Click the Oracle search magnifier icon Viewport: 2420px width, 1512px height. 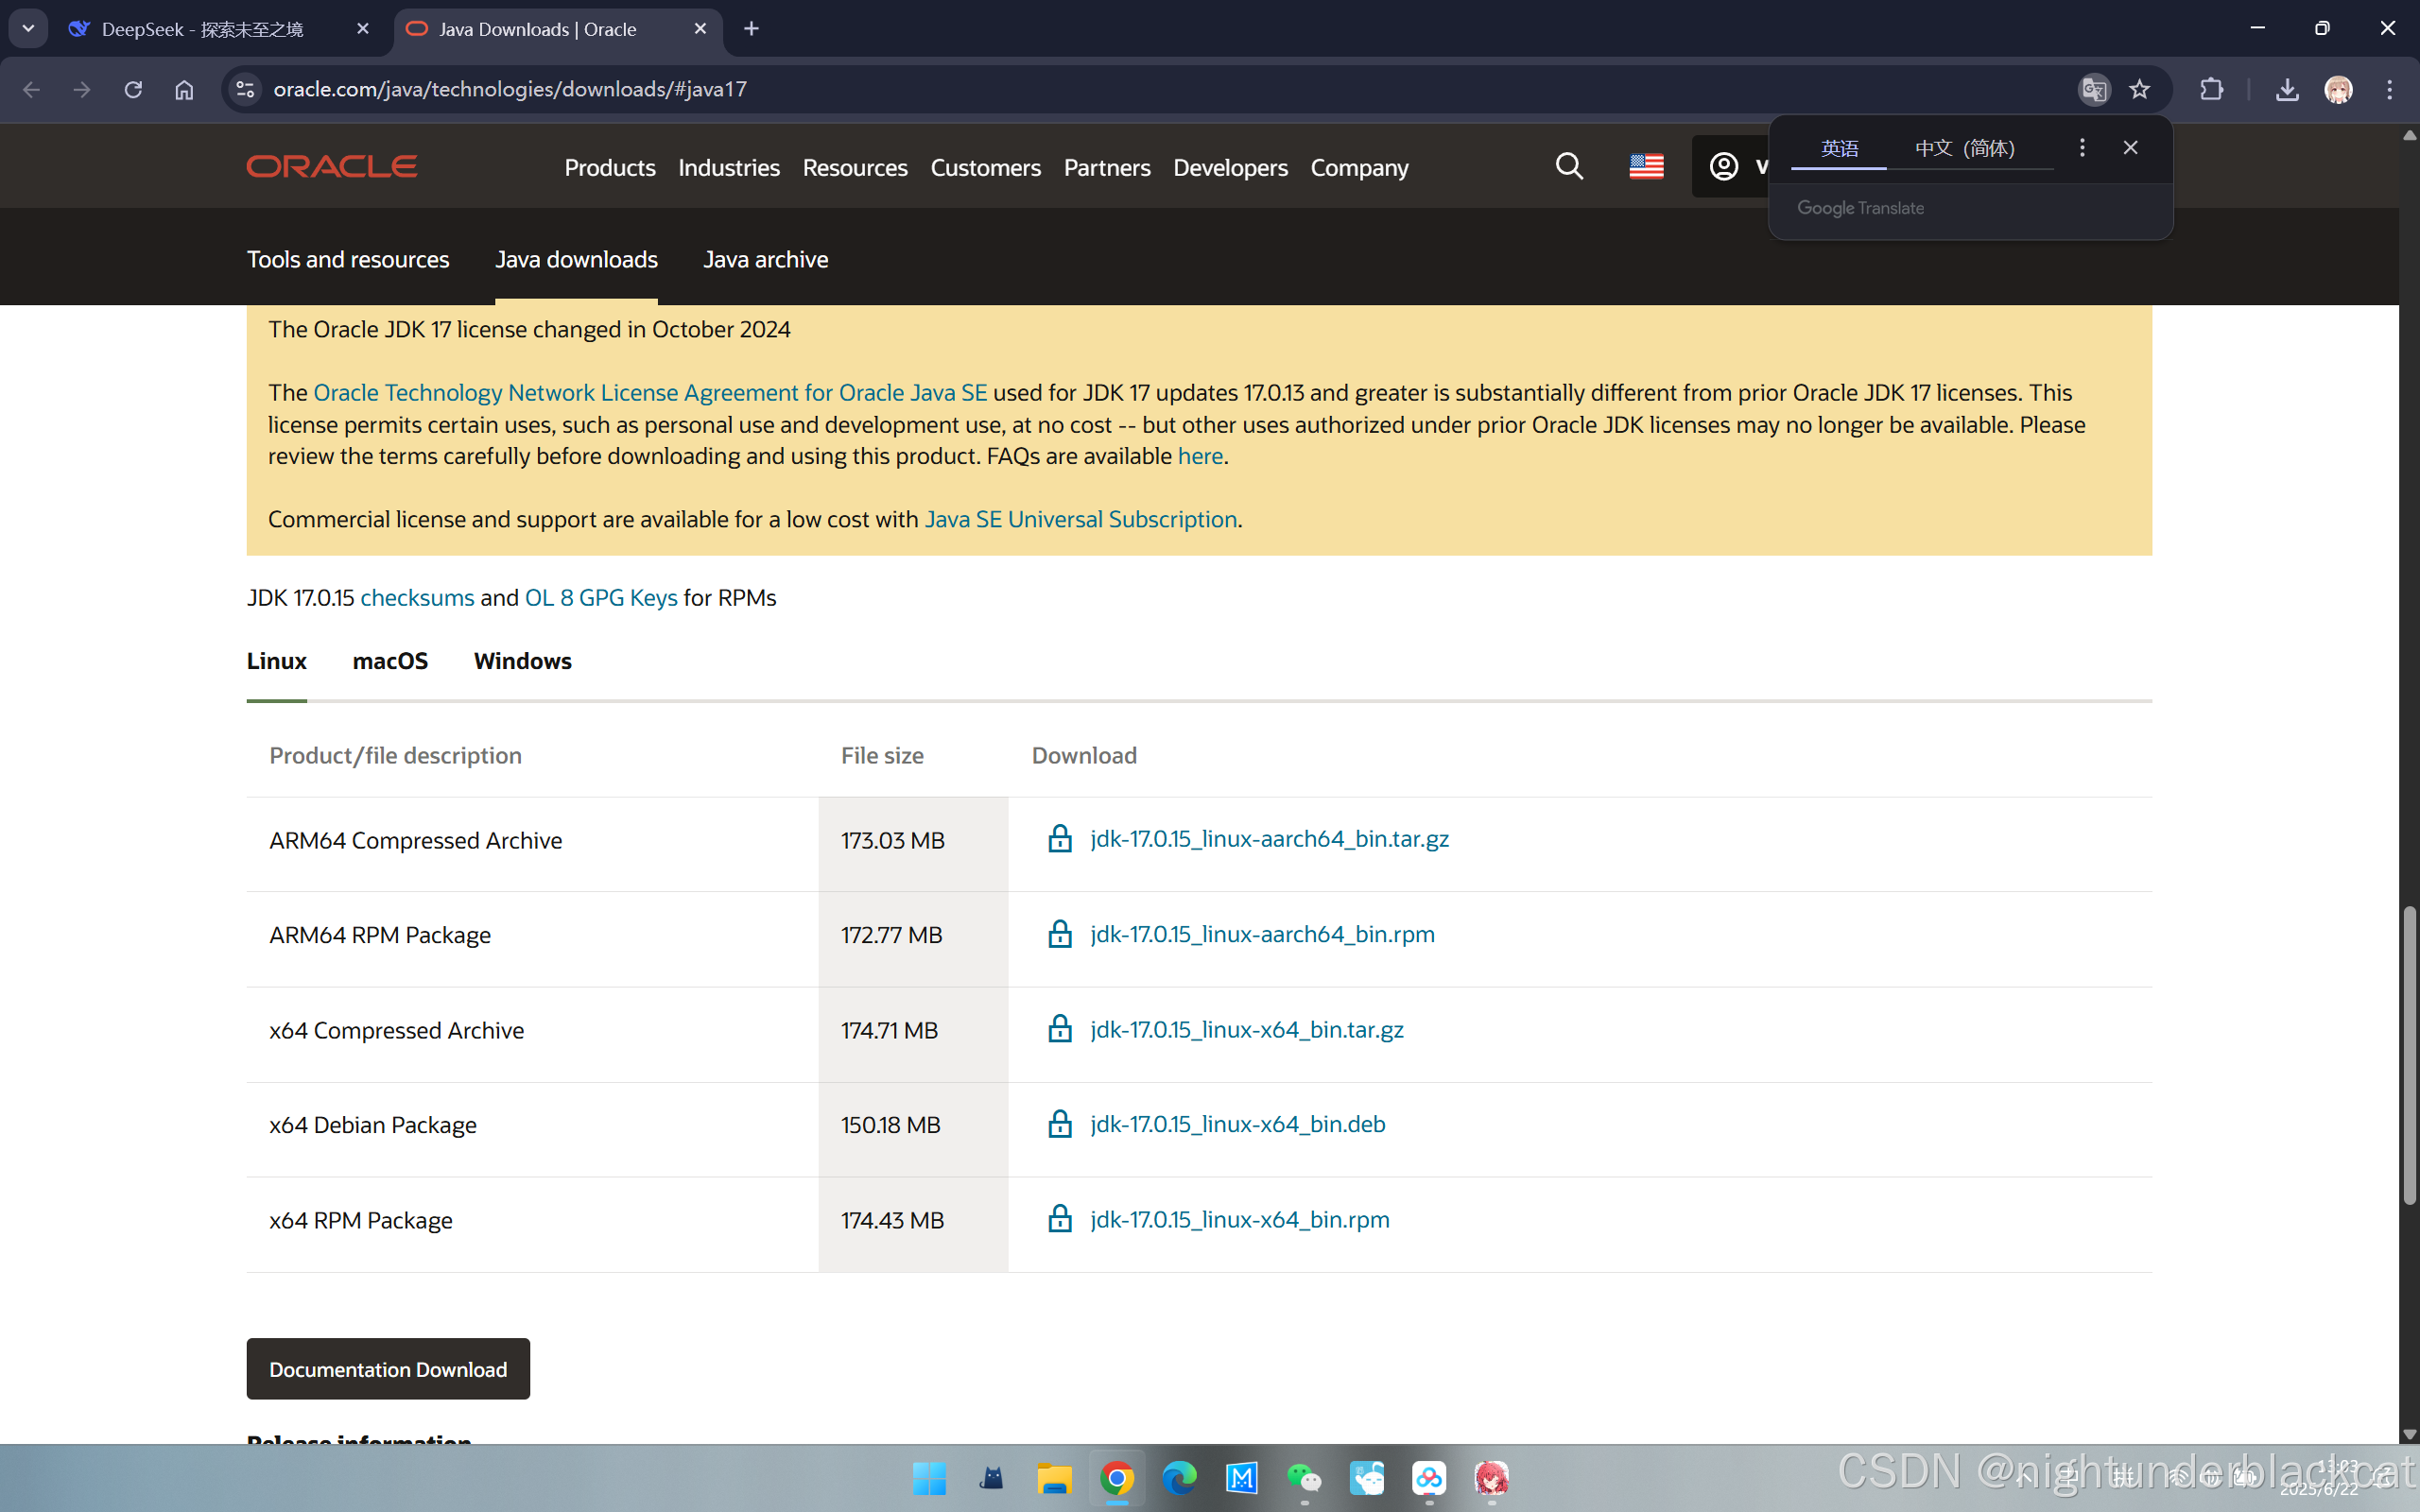(x=1569, y=166)
